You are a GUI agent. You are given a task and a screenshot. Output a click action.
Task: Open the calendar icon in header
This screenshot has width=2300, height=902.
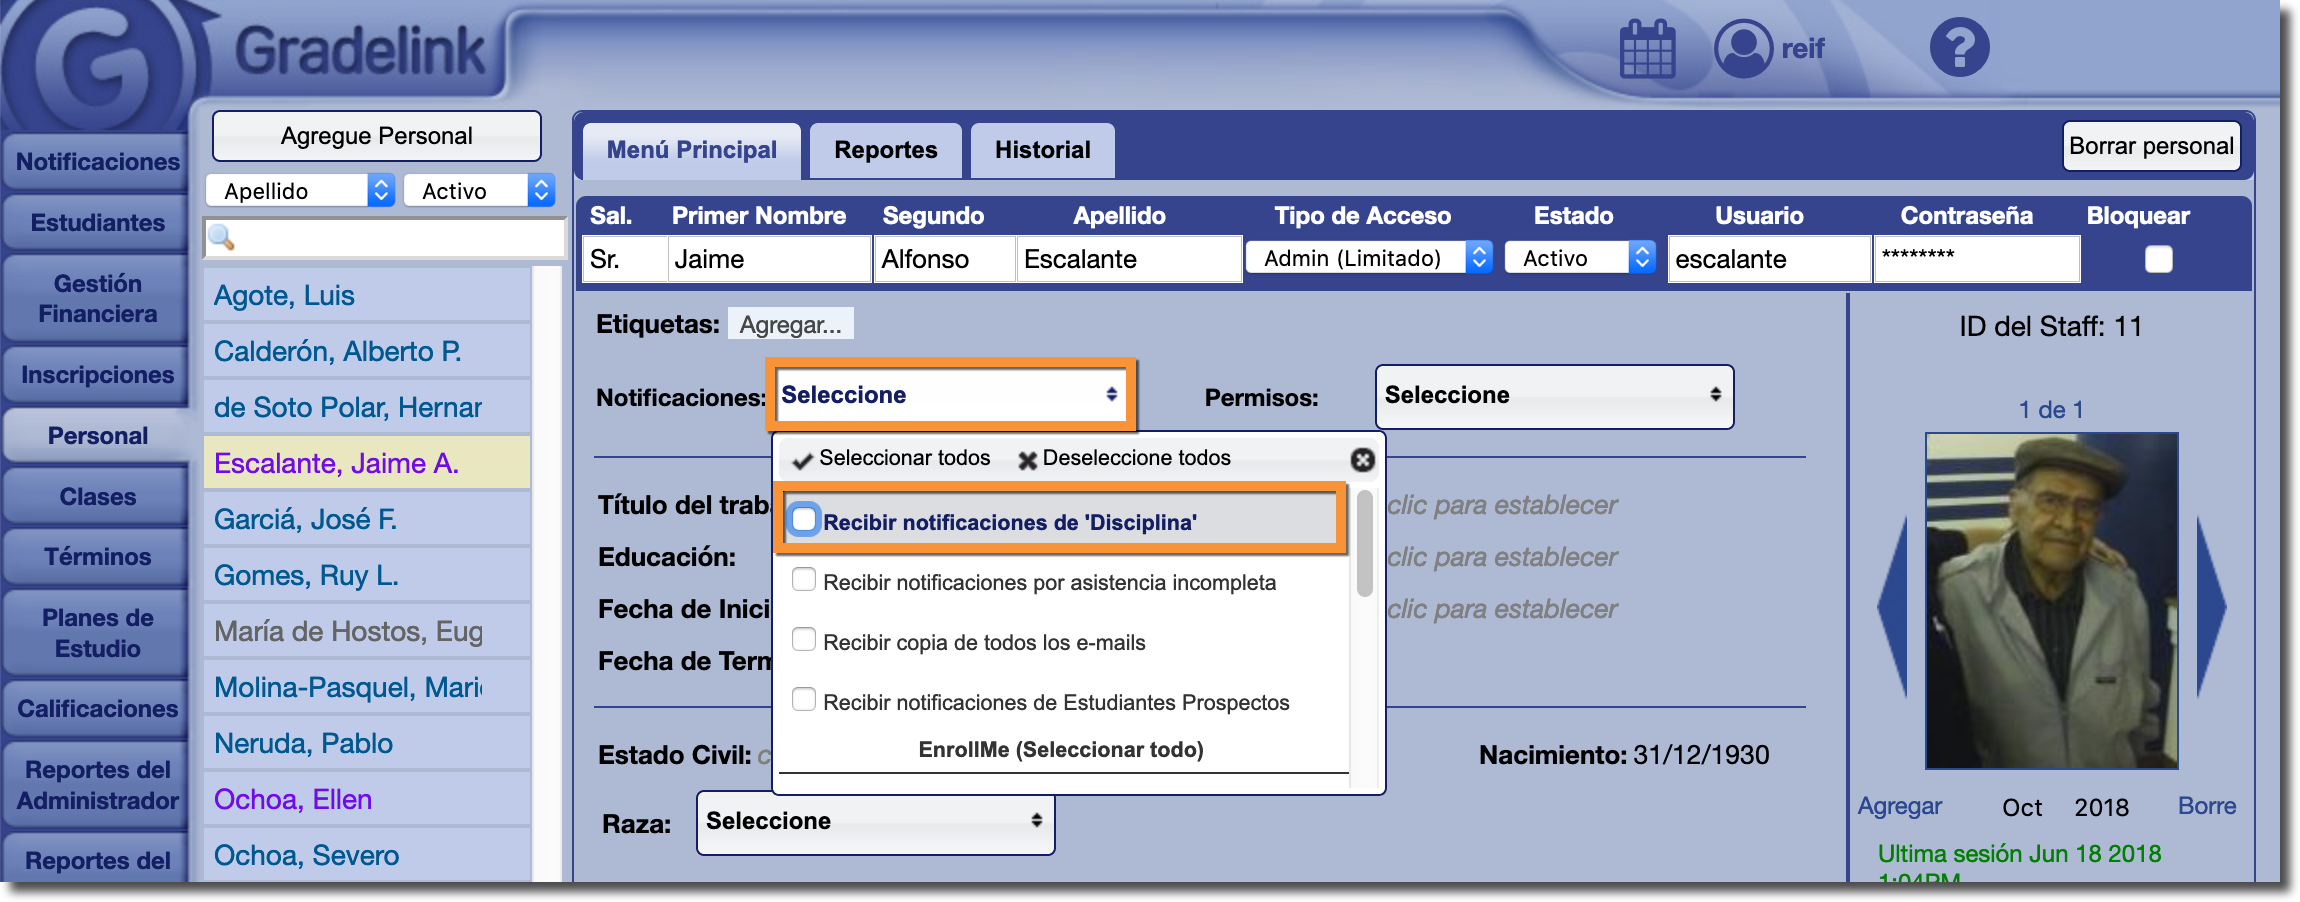[1646, 49]
